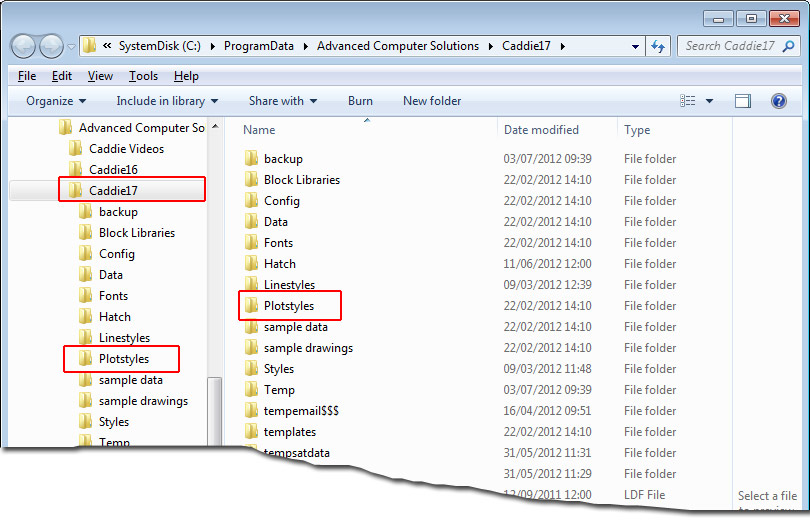Click Temp folder icon in file list
Viewport: 810px width, 527px height.
click(252, 390)
